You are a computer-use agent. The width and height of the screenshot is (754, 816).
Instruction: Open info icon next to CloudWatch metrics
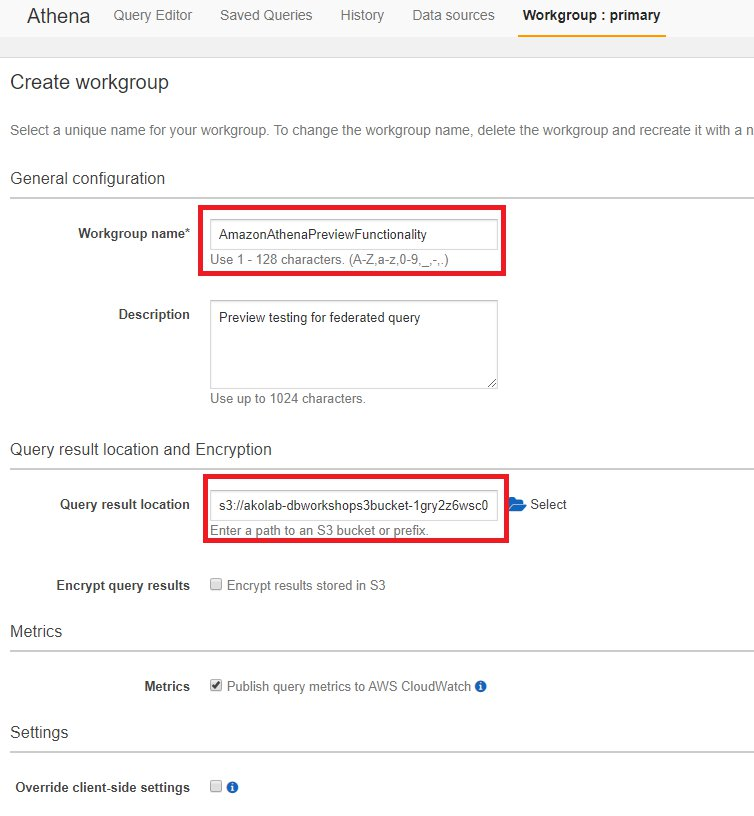point(481,686)
